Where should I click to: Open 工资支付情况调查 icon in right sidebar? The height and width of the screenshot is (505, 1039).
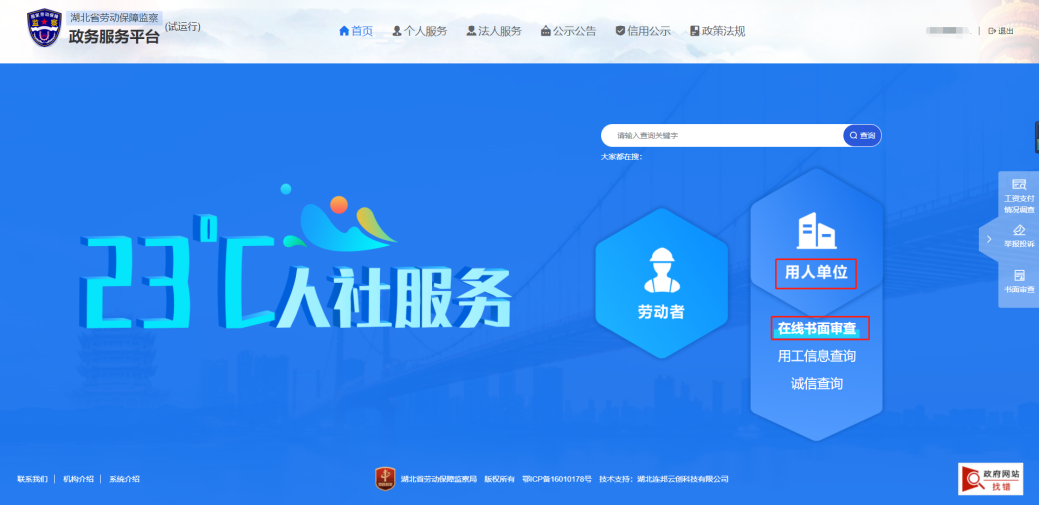1019,185
